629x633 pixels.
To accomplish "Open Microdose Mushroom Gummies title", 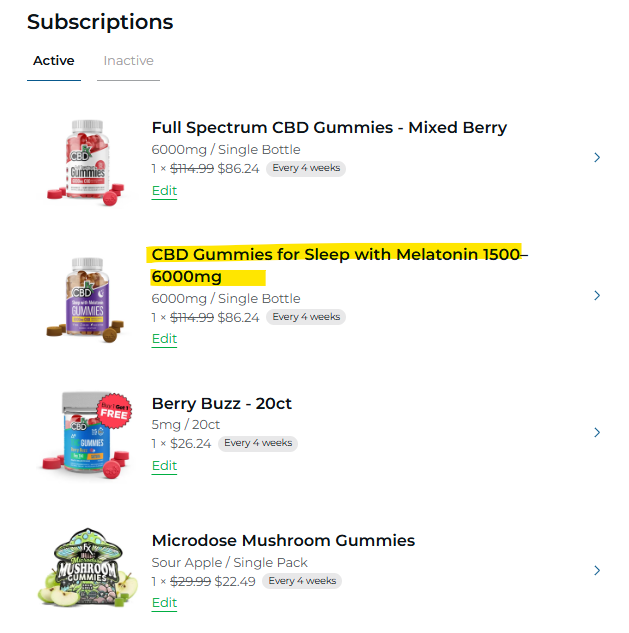I will click(283, 541).
